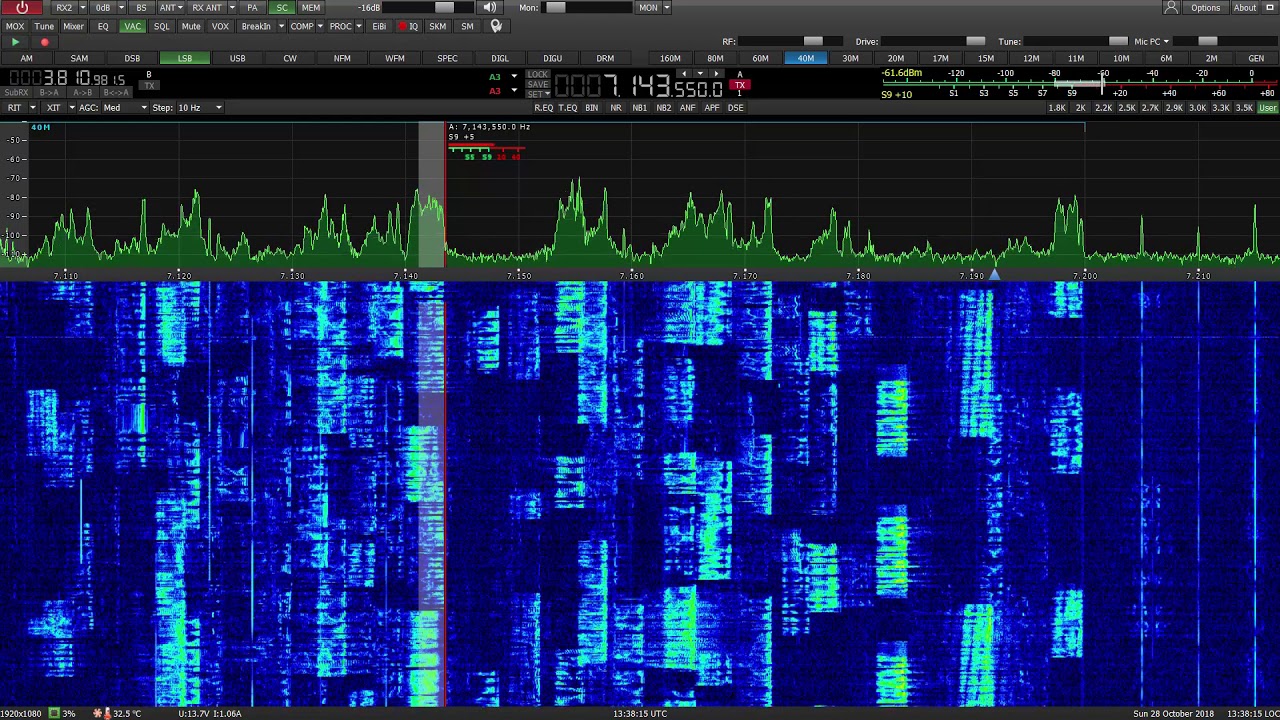Enable NR noise reduction
The image size is (1280, 720).
tap(616, 107)
